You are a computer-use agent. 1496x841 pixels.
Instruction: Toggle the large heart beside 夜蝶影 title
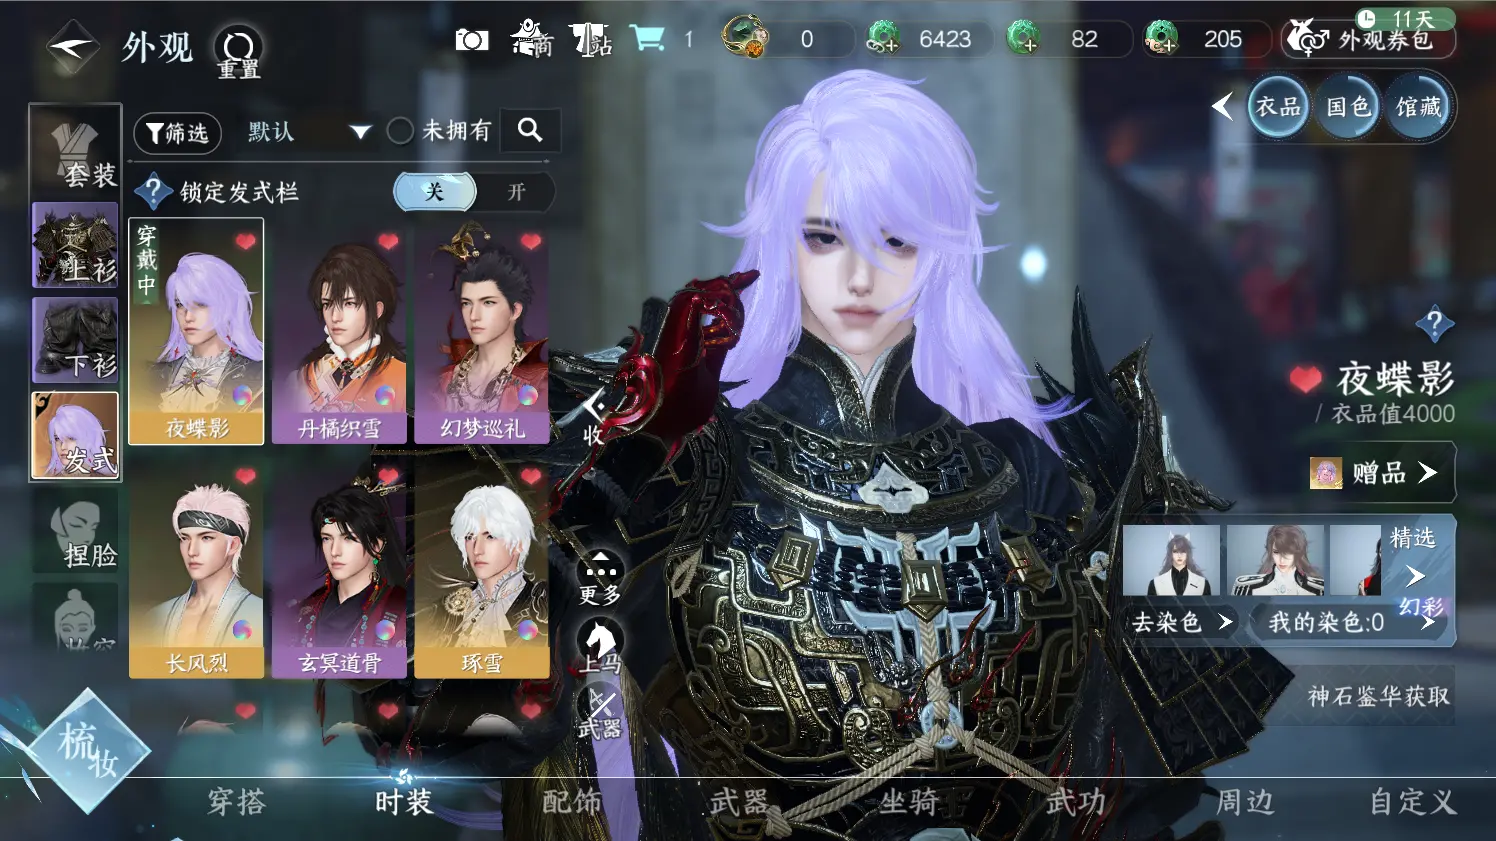point(1305,379)
